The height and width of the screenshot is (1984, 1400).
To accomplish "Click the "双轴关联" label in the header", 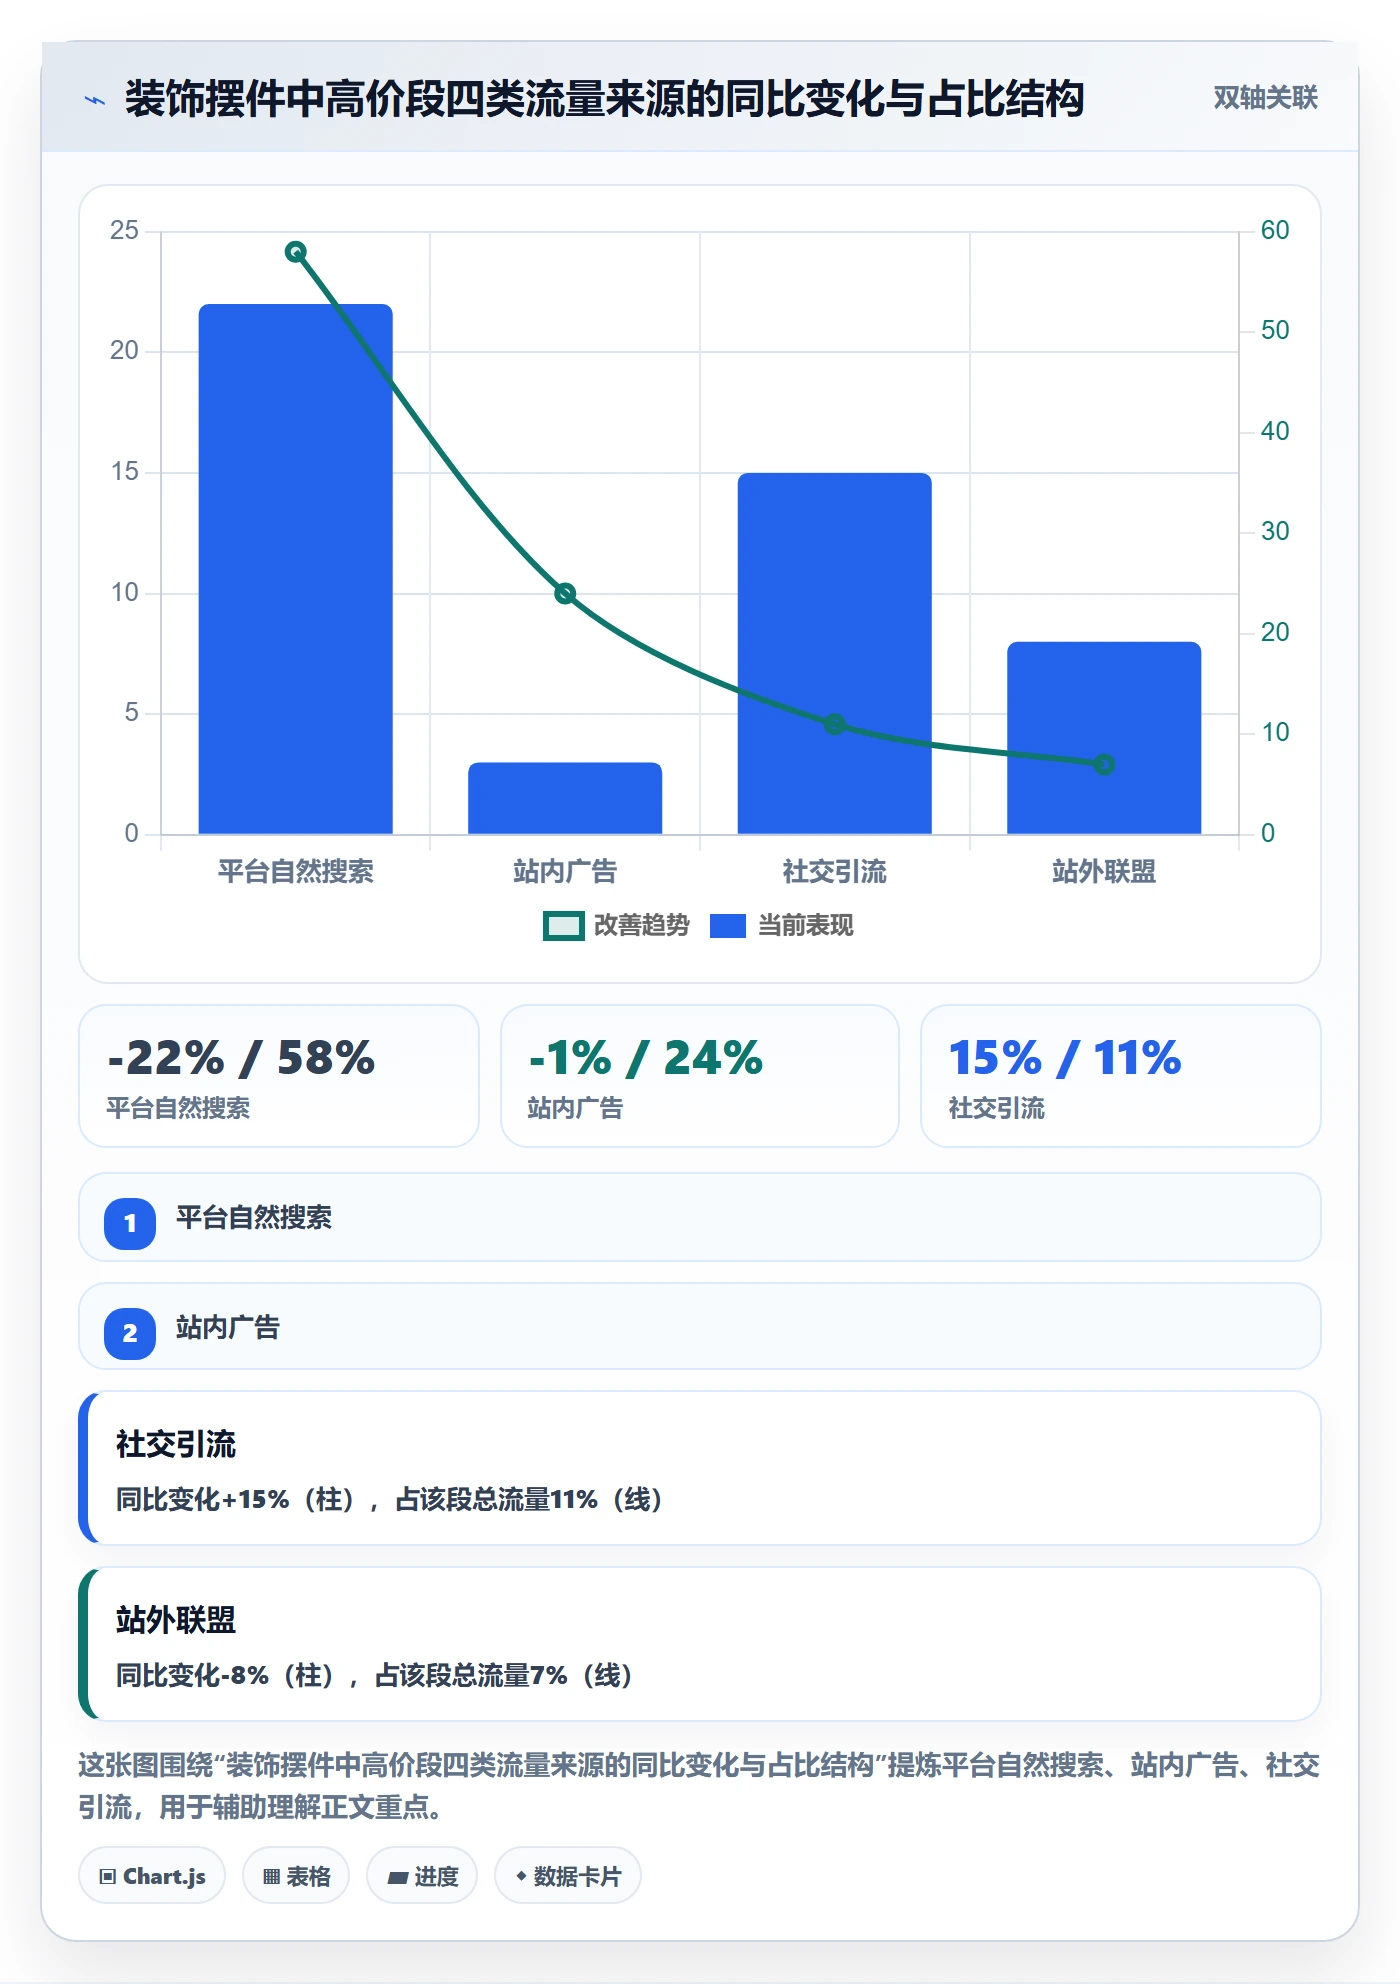I will 1265,98.
